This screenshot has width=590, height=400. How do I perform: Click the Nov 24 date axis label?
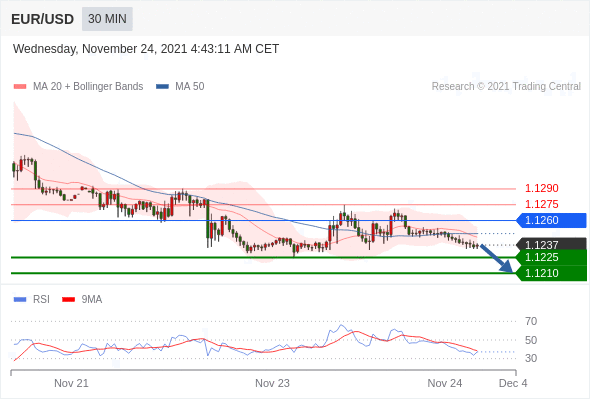tap(445, 383)
